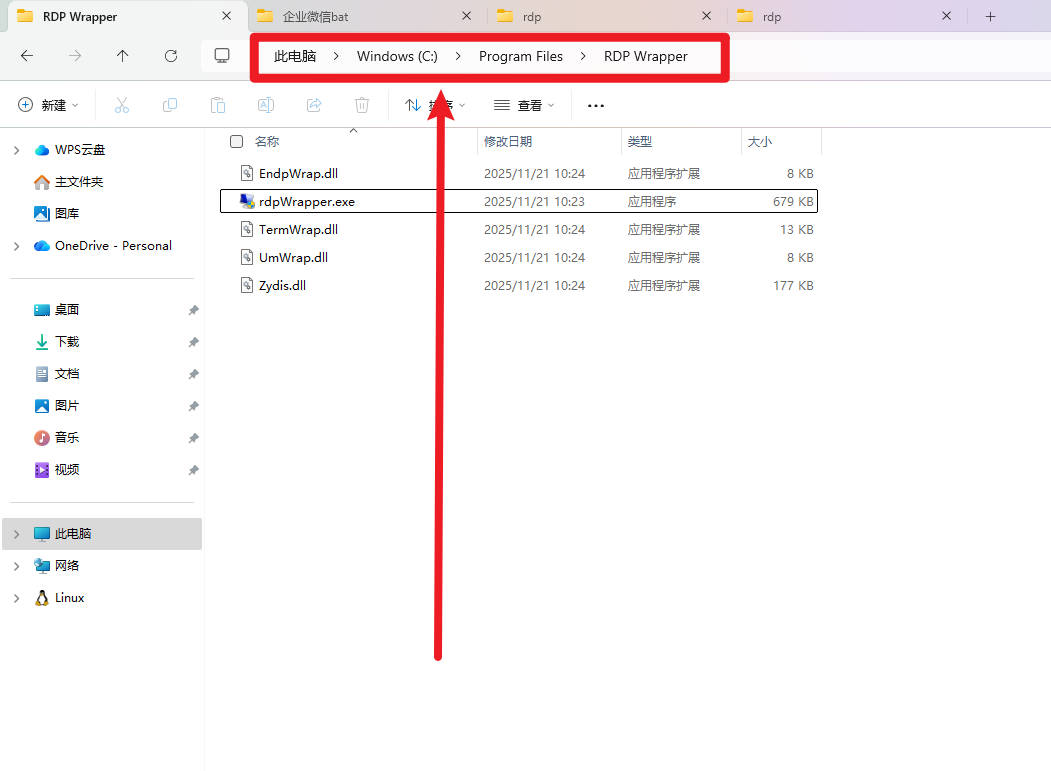Select the EndpWrap.dll file
Image resolution: width=1051 pixels, height=771 pixels.
[x=519, y=174]
